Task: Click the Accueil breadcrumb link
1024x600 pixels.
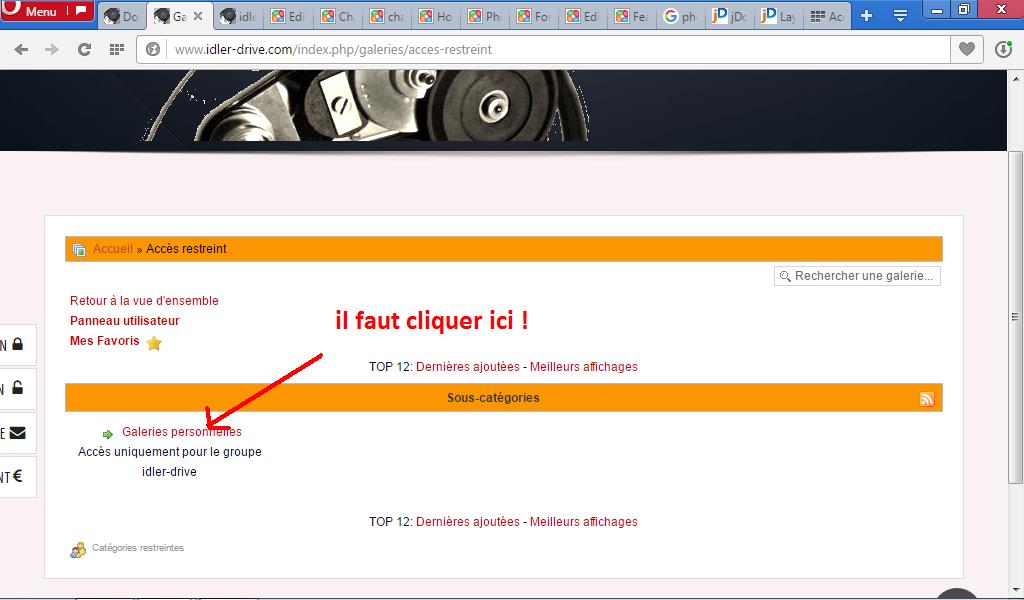Action: [x=113, y=249]
